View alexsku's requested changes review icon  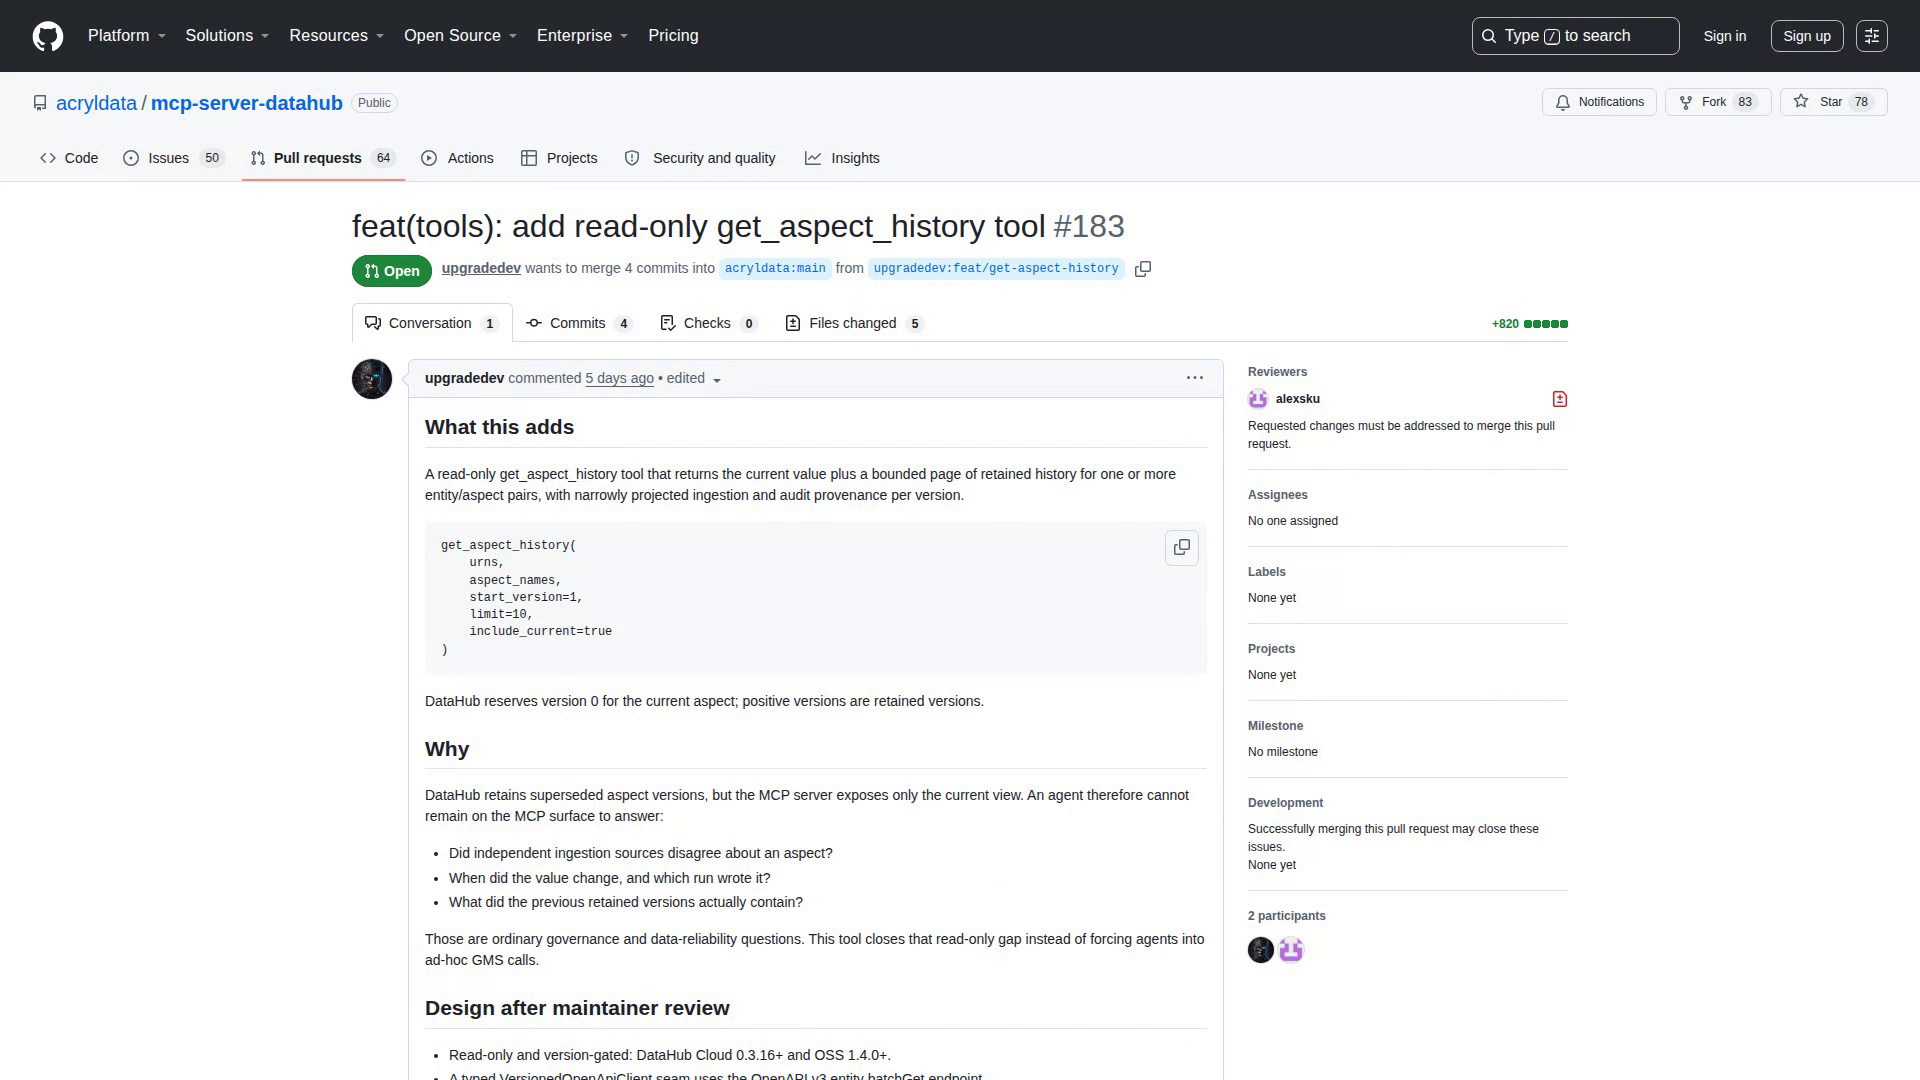coord(1559,399)
